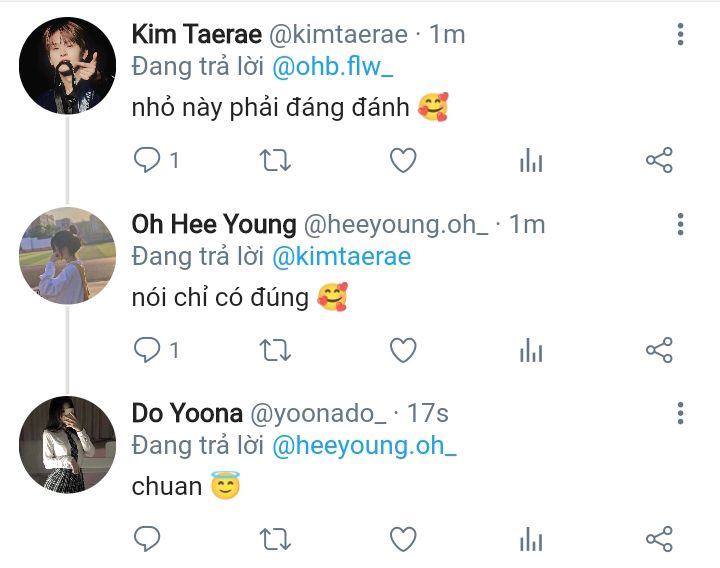Viewport: 720px width, 568px height.
Task: Reply to Kim Taerae's tweet
Action: coord(148,160)
